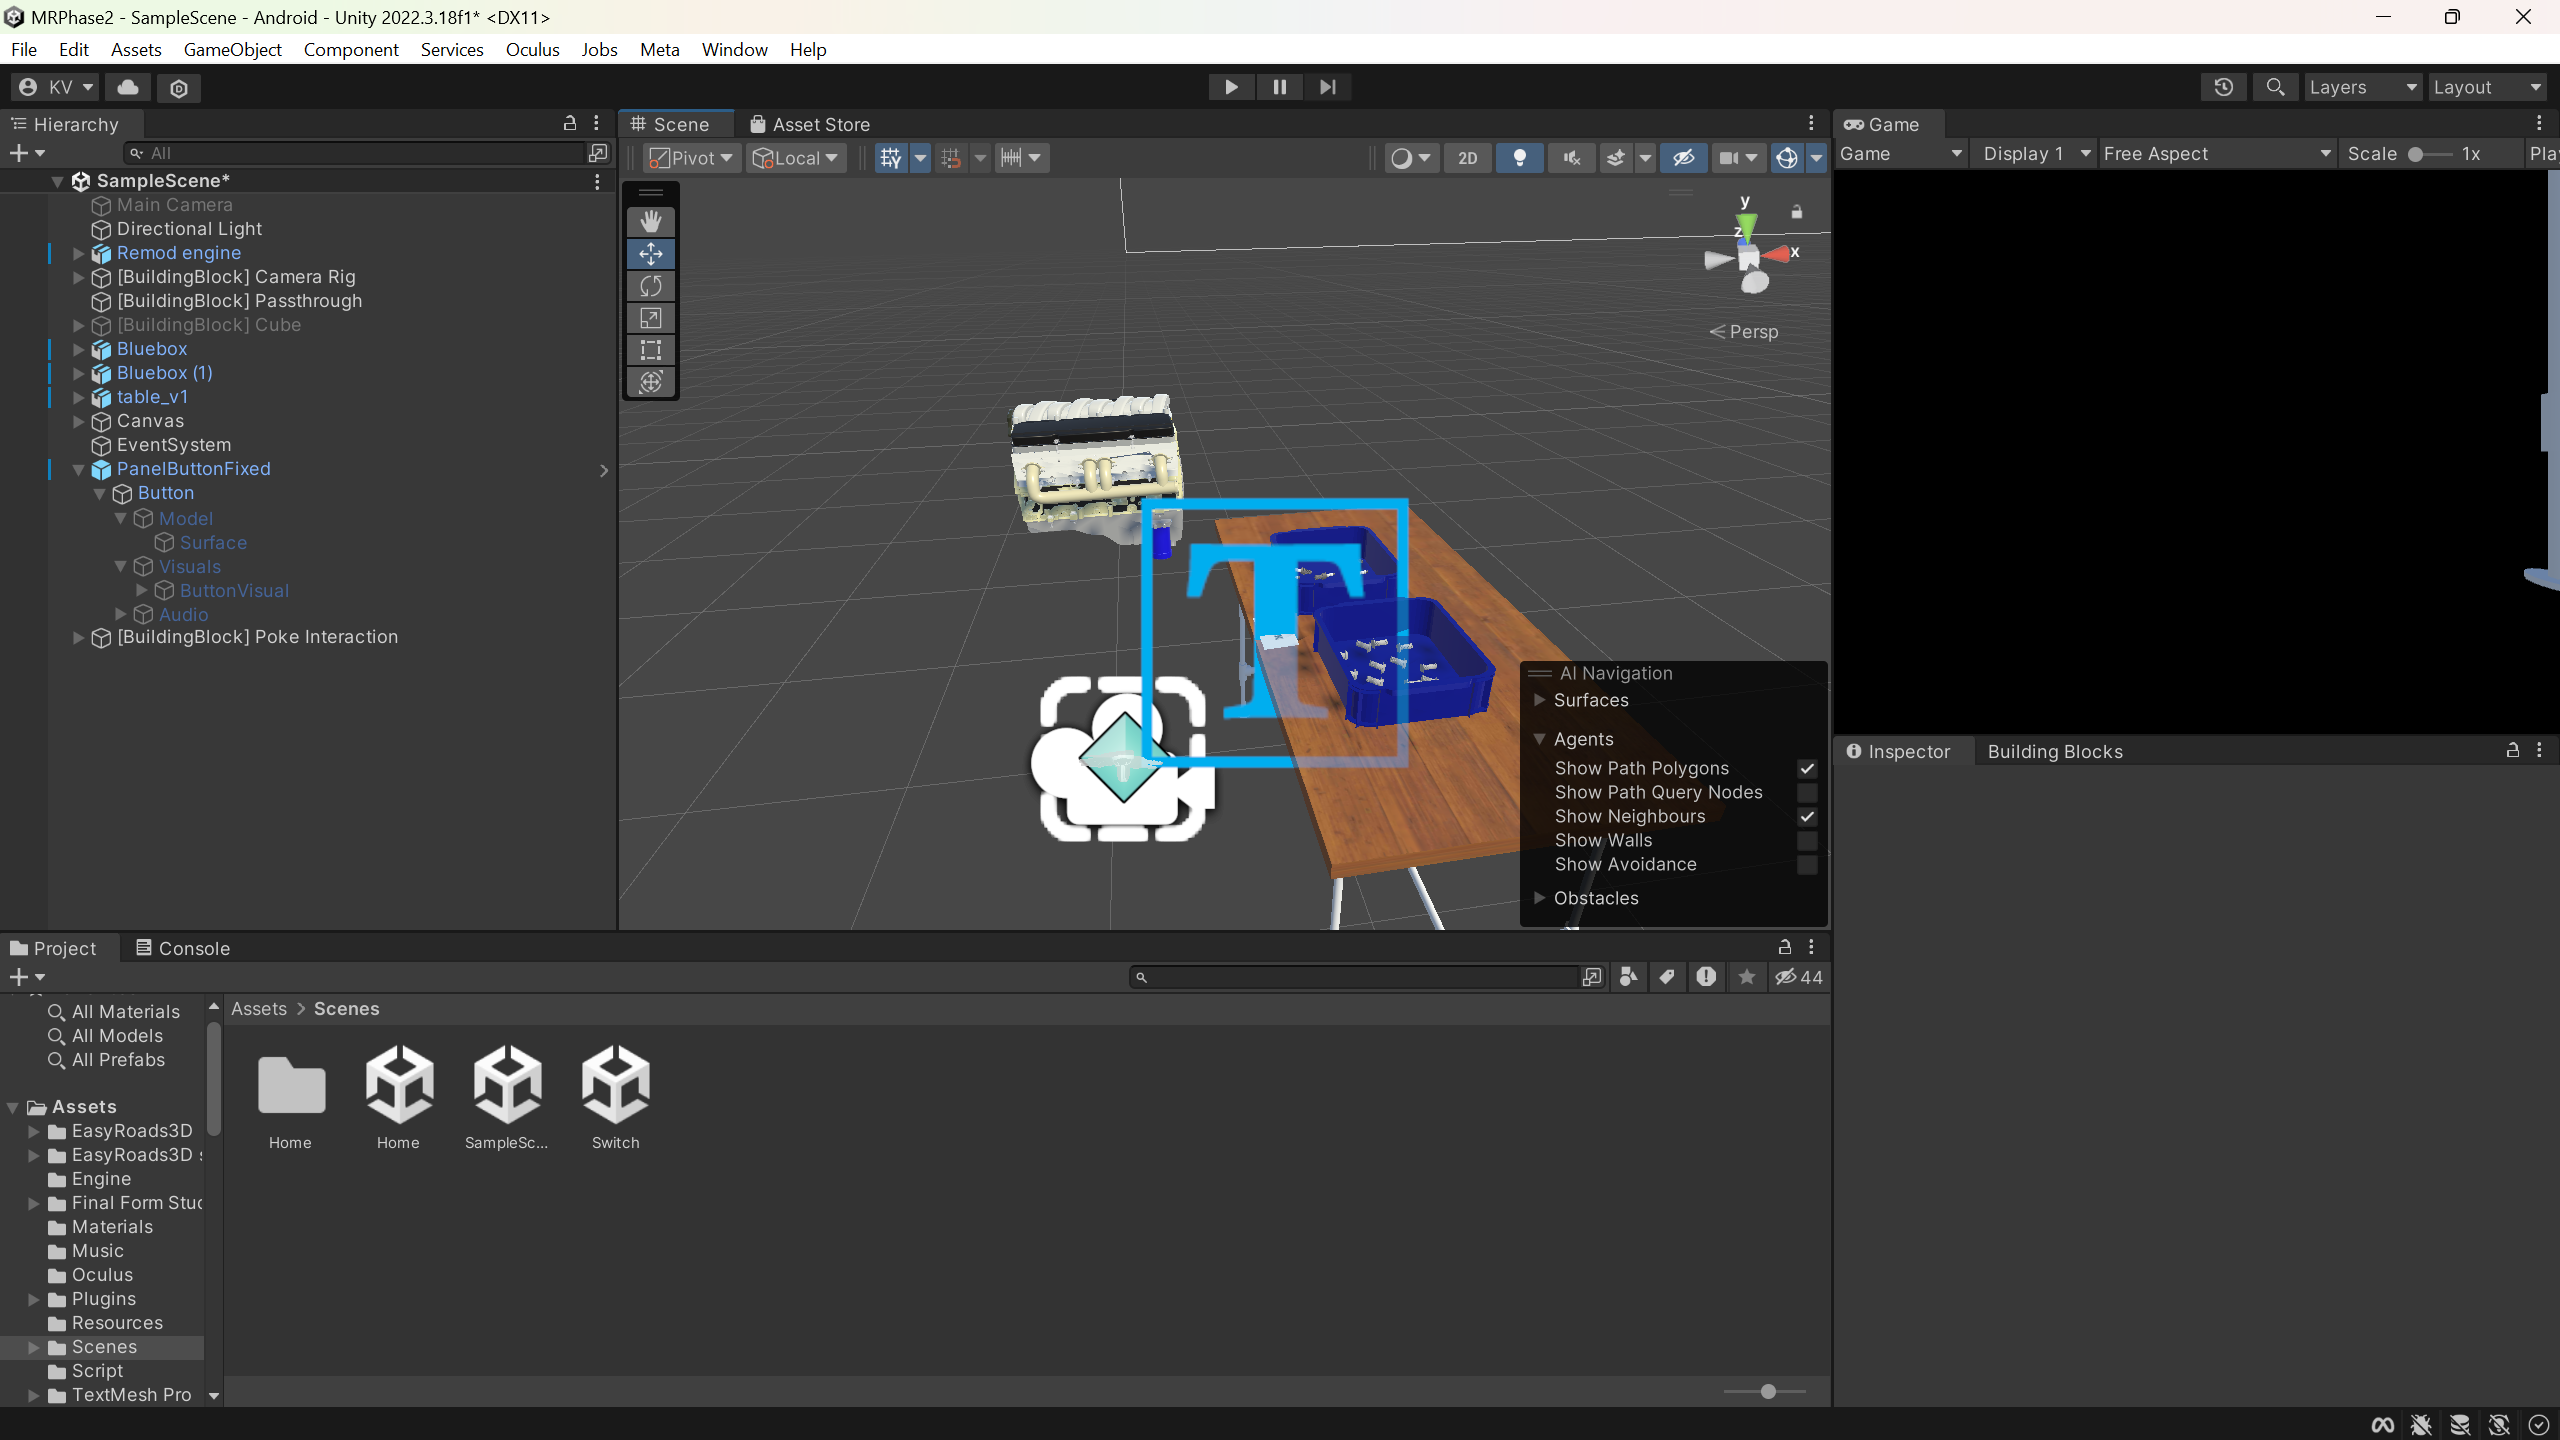Open the Building Blocks tab

click(x=2055, y=752)
